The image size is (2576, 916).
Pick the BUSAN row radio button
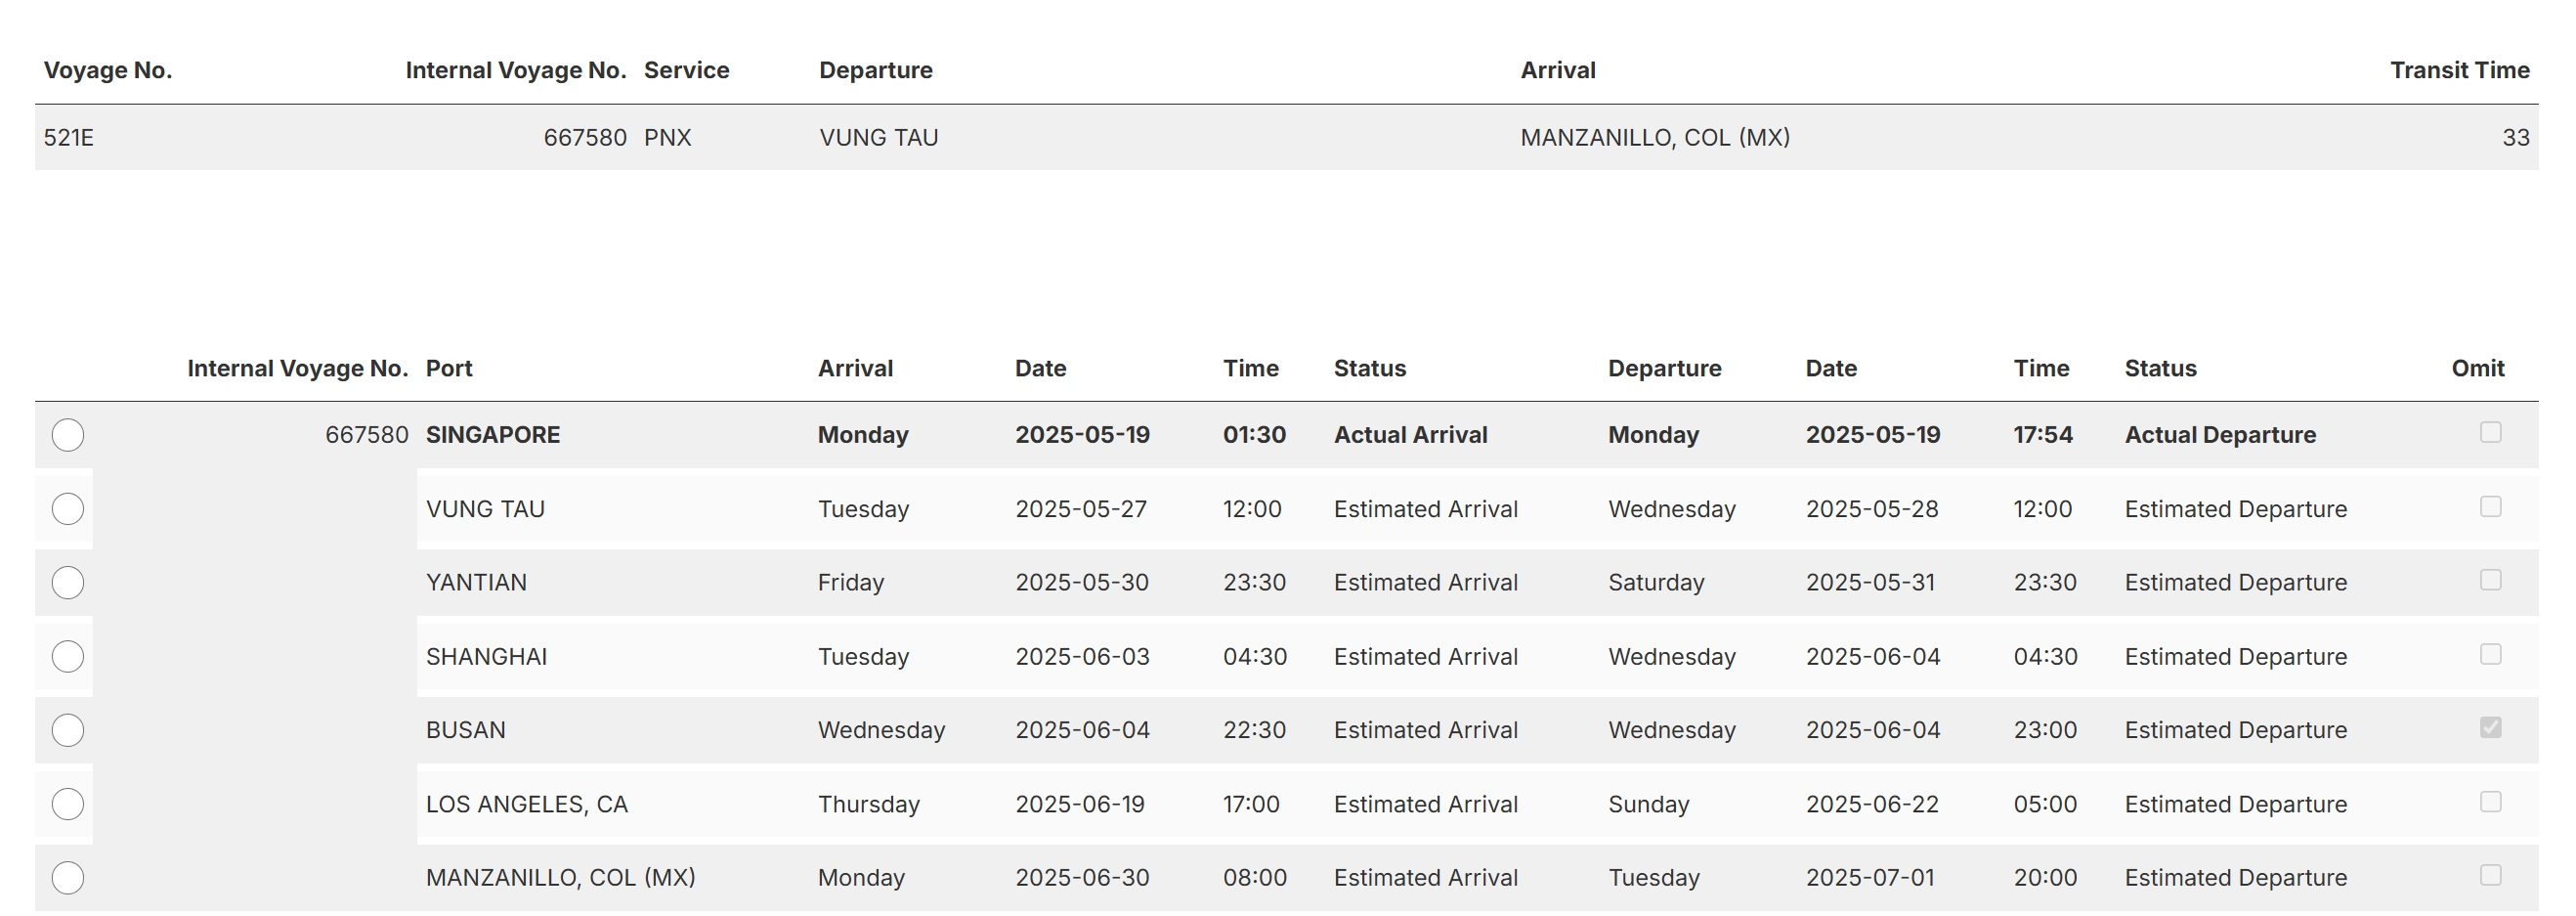[68, 730]
